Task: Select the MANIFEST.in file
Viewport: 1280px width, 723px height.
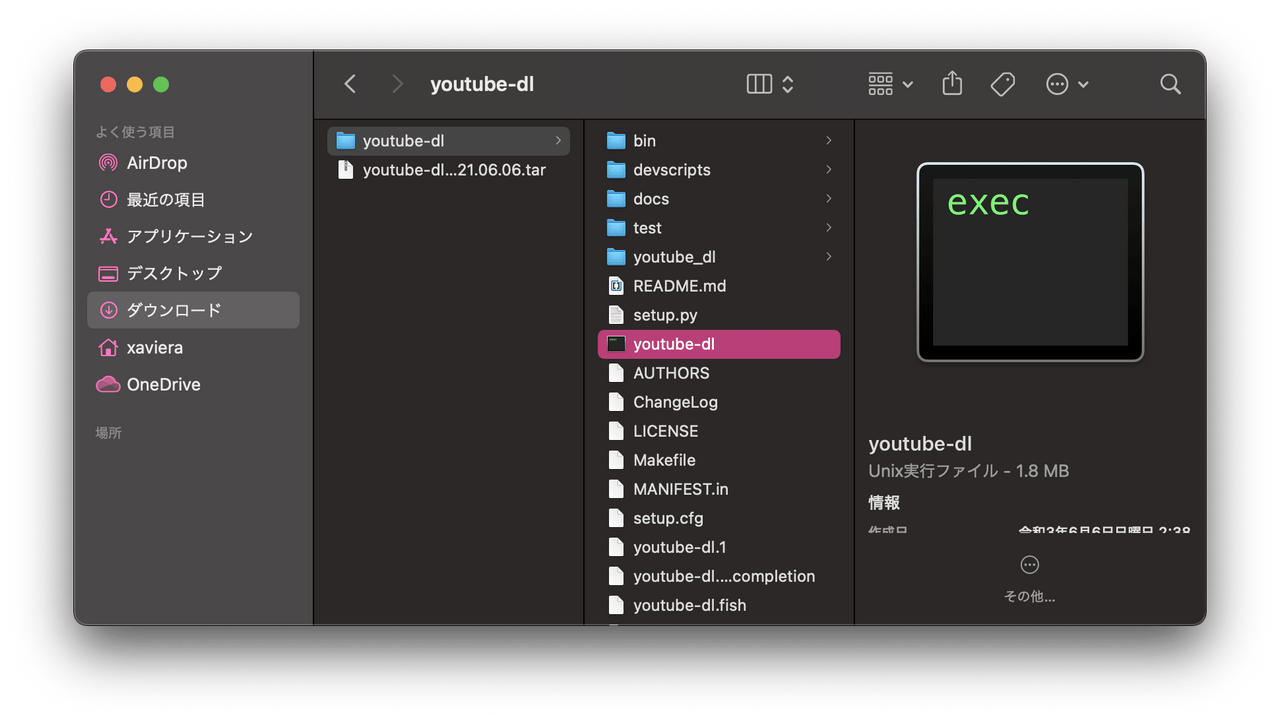Action: (x=719, y=489)
